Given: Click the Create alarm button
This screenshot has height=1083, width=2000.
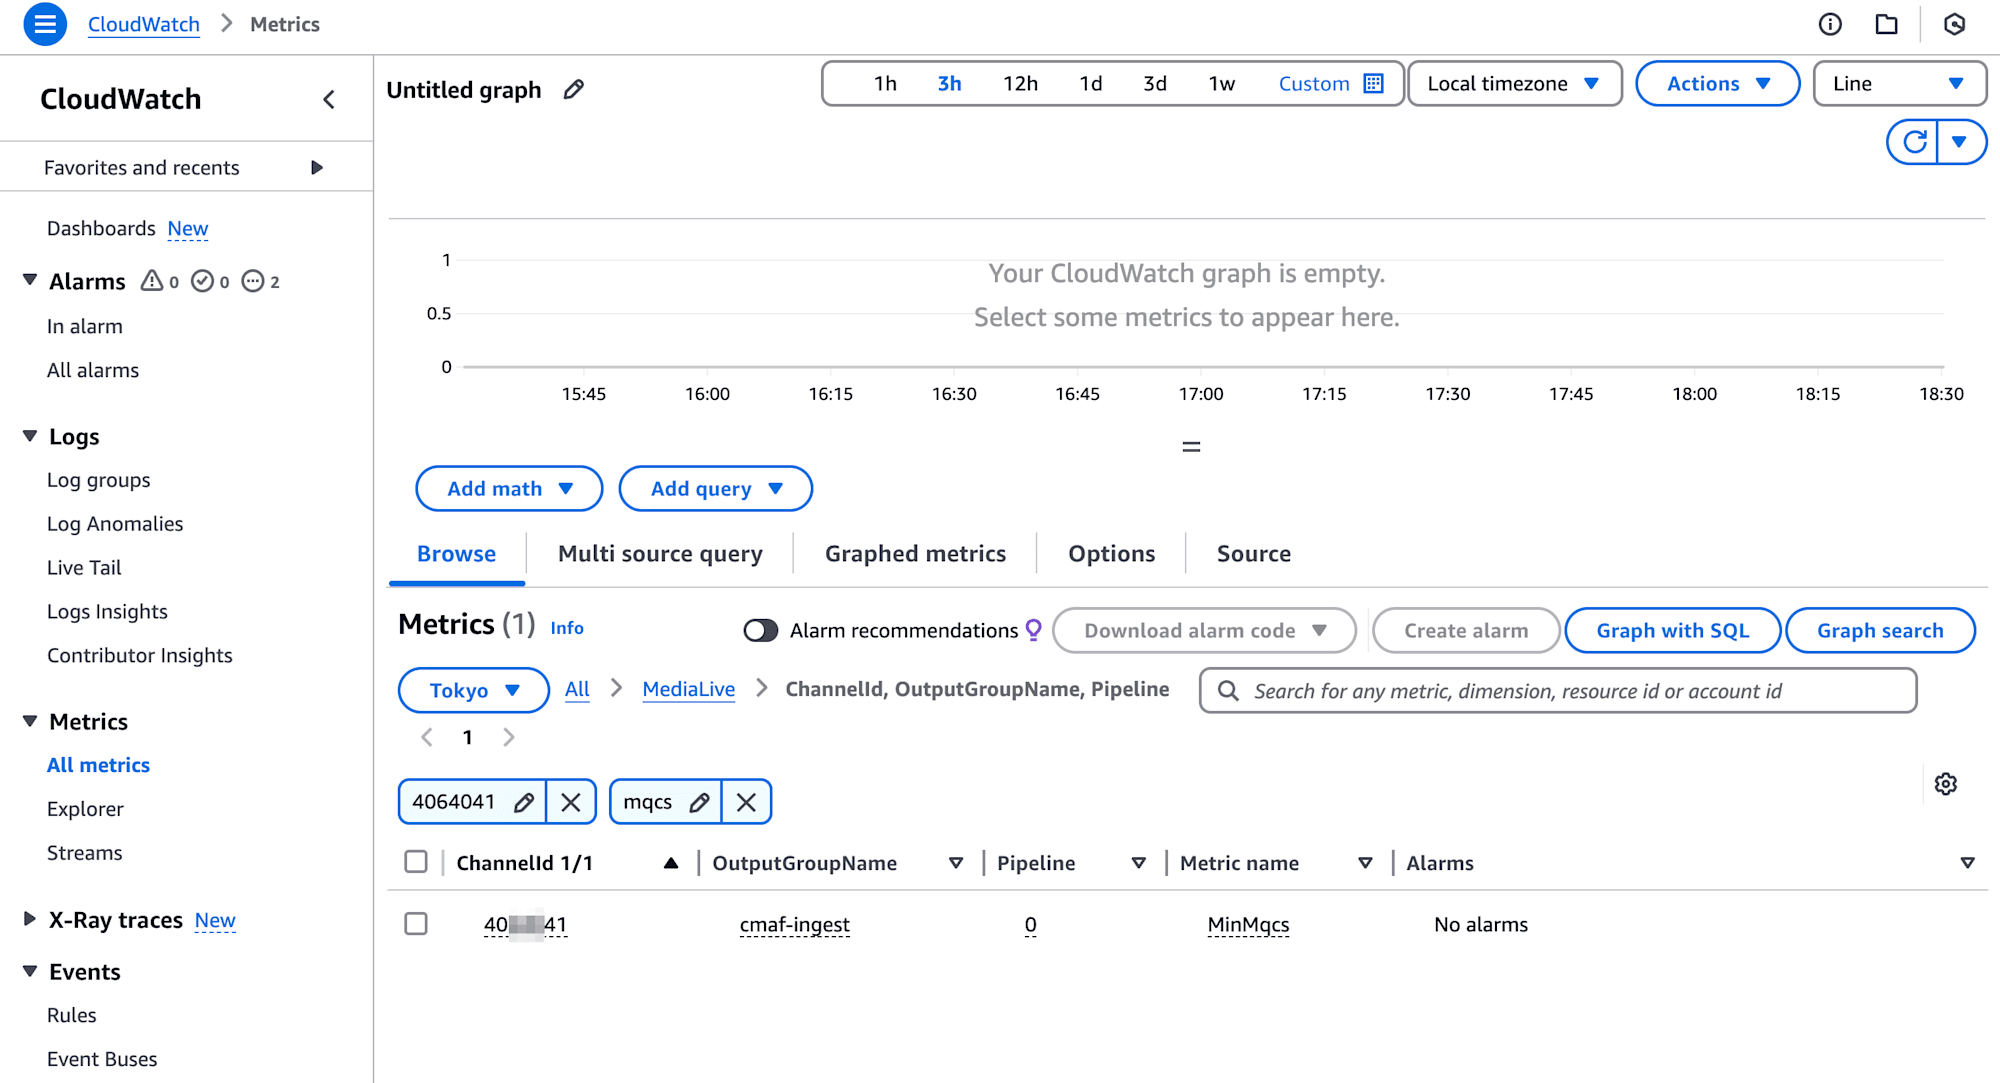Looking at the screenshot, I should [x=1466, y=631].
